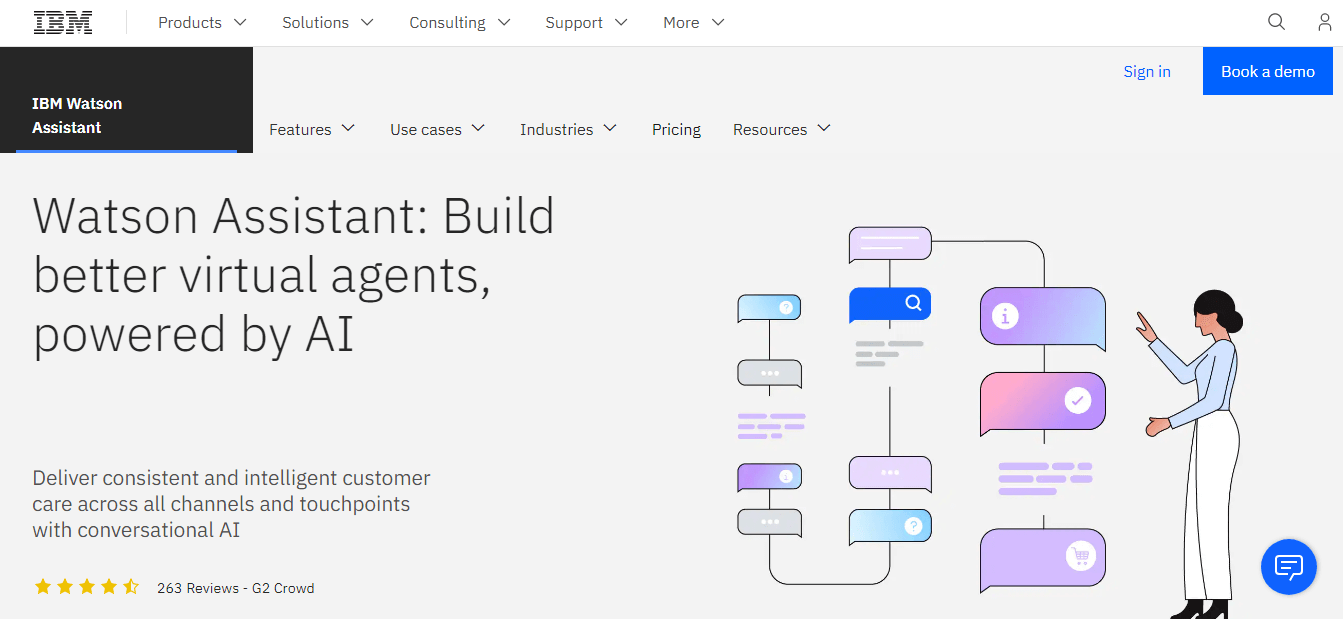Open the search magnifier icon

1276,22
